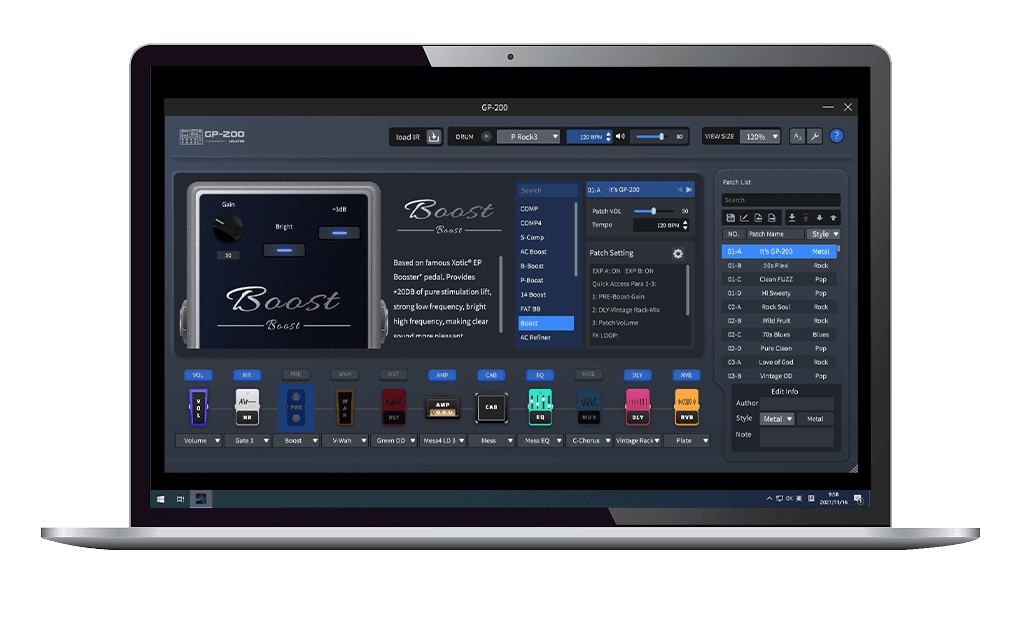
Task: Choose B-Boost in the effect list
Action: tap(532, 266)
